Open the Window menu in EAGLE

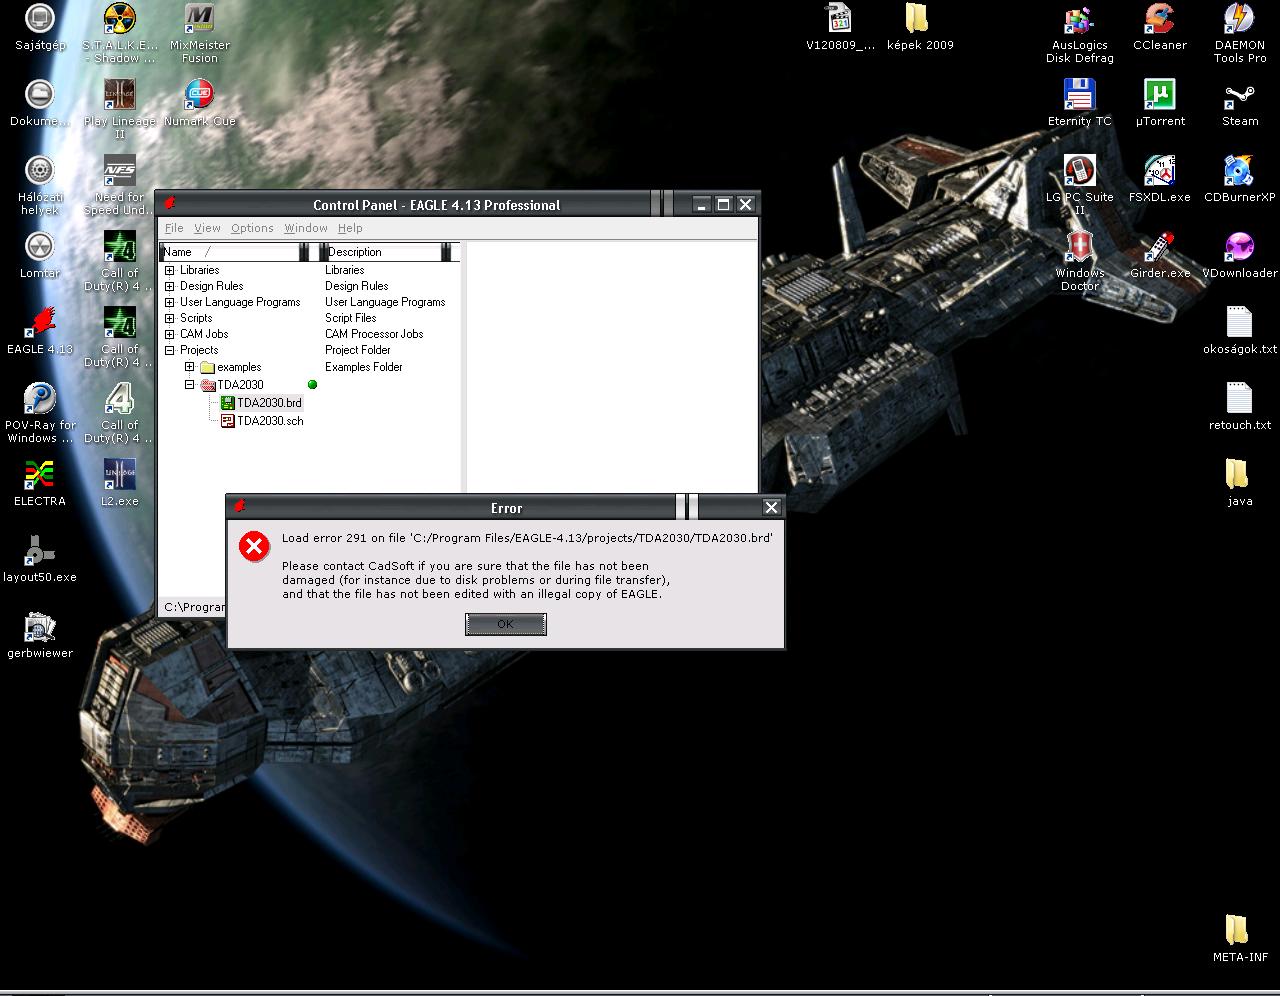click(306, 228)
